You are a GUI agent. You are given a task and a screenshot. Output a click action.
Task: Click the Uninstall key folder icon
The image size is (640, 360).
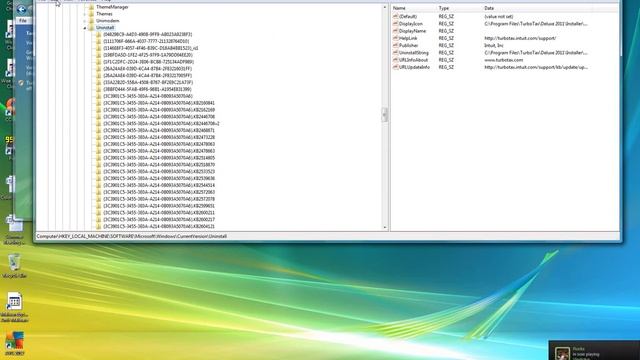[91, 28]
